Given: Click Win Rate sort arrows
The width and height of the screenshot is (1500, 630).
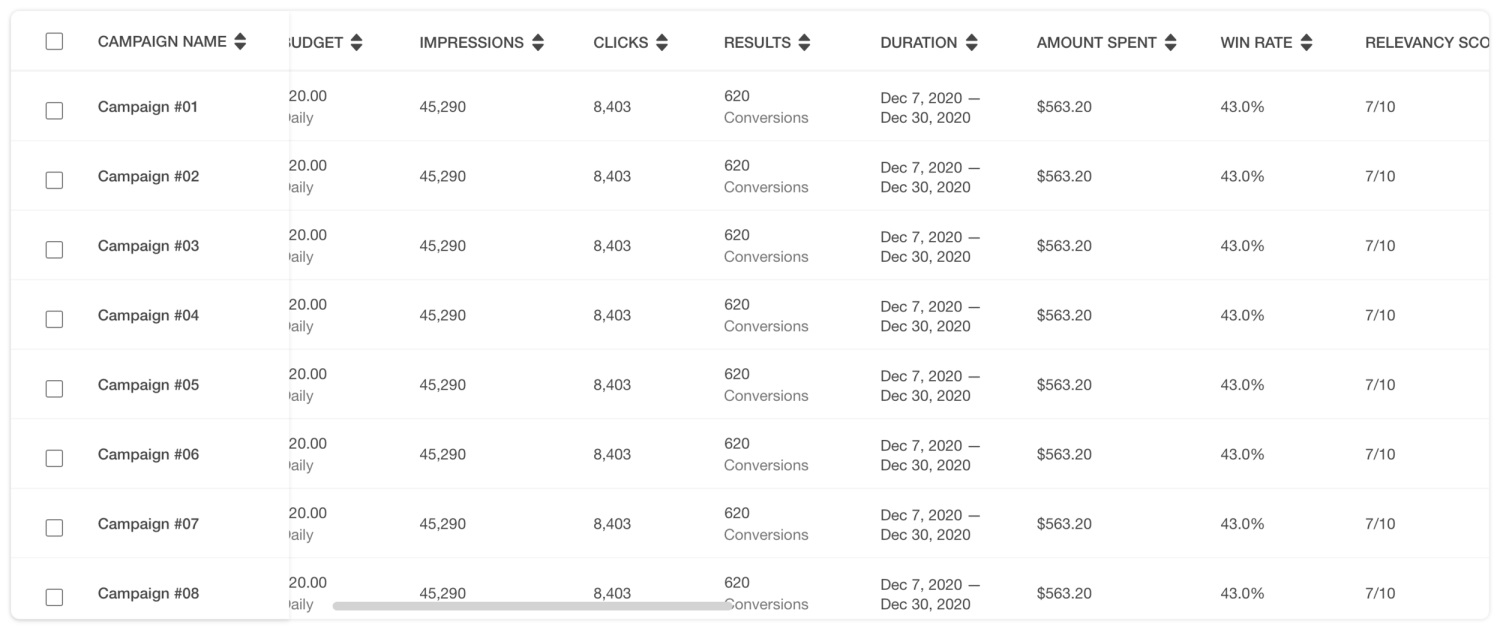Looking at the screenshot, I should pyautogui.click(x=1306, y=43).
